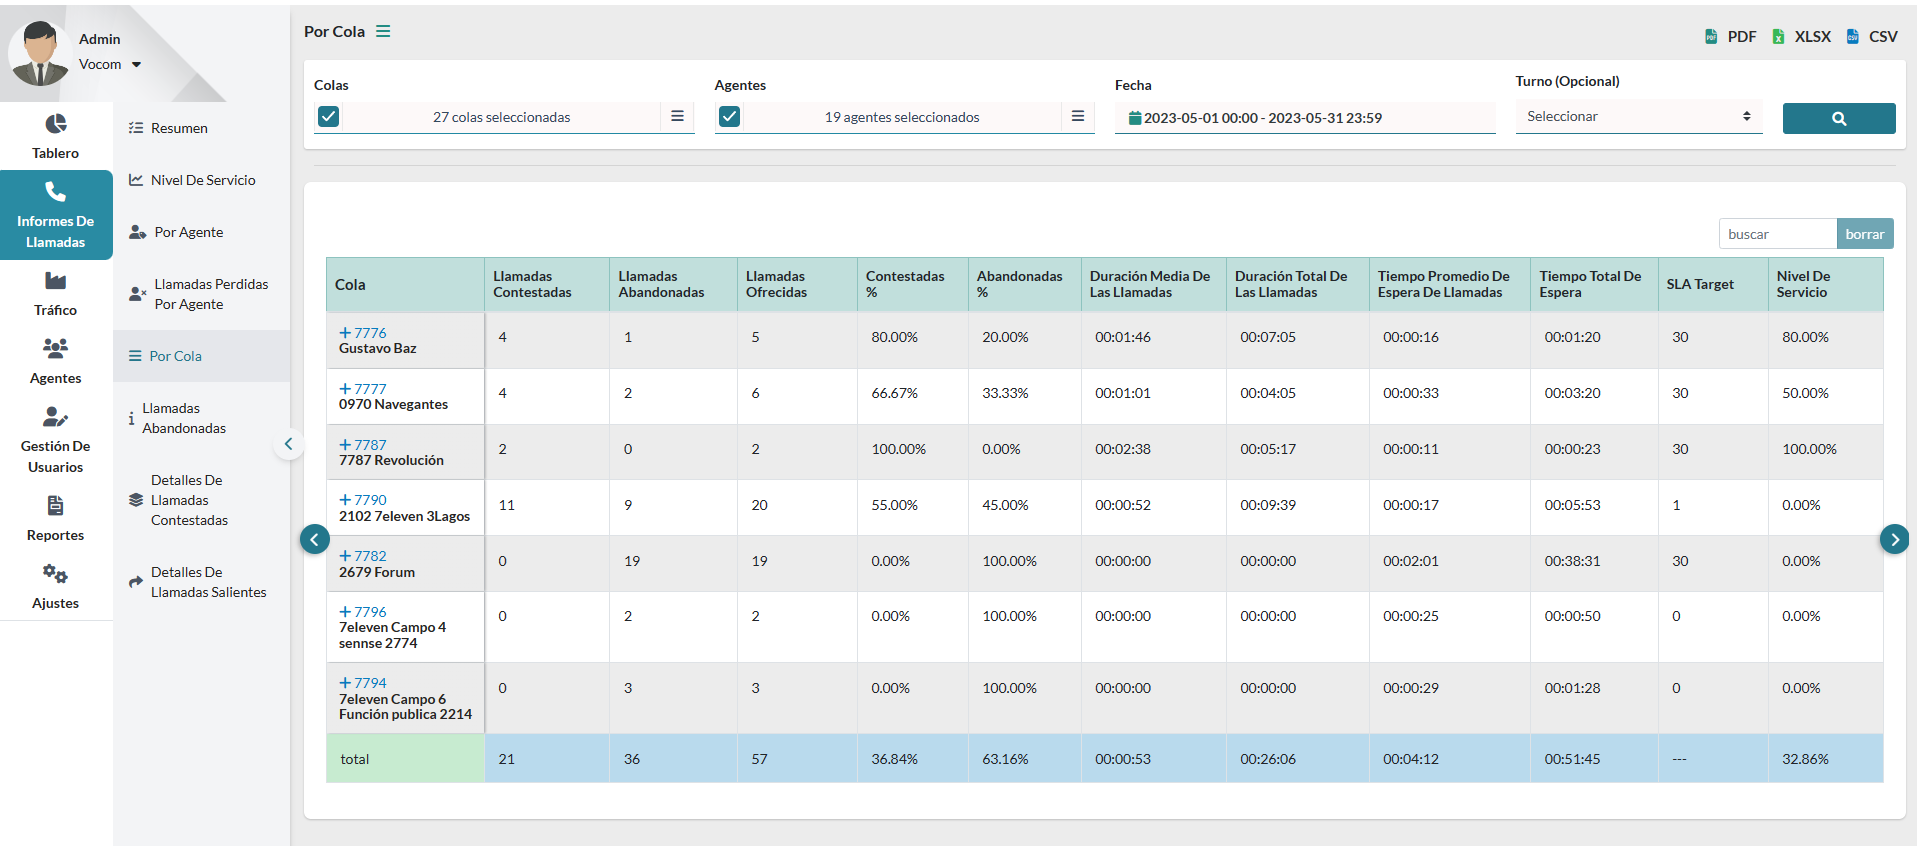This screenshot has width=1917, height=846.
Task: Open the Tablero dashboard section
Action: pyautogui.click(x=56, y=136)
